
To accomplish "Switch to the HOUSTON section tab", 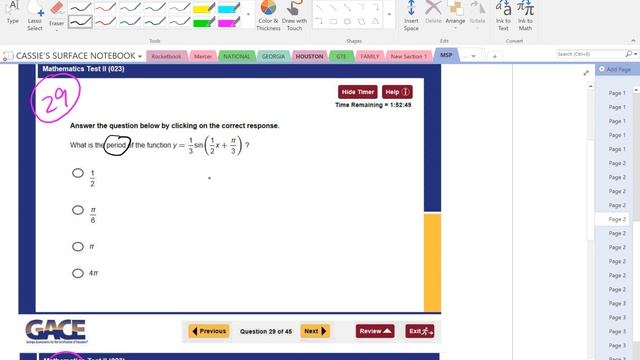I will pos(309,56).
